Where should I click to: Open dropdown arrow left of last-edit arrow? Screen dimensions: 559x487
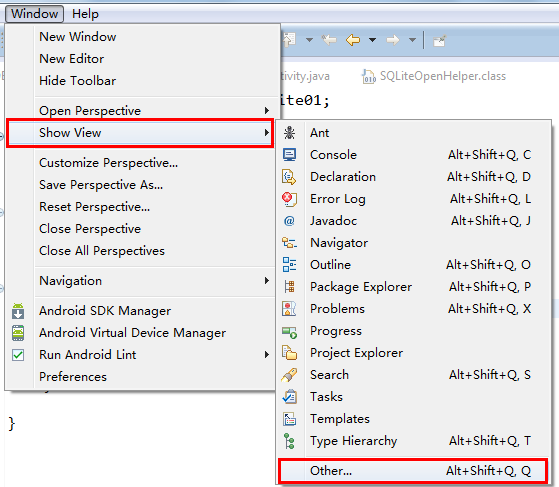point(309,40)
